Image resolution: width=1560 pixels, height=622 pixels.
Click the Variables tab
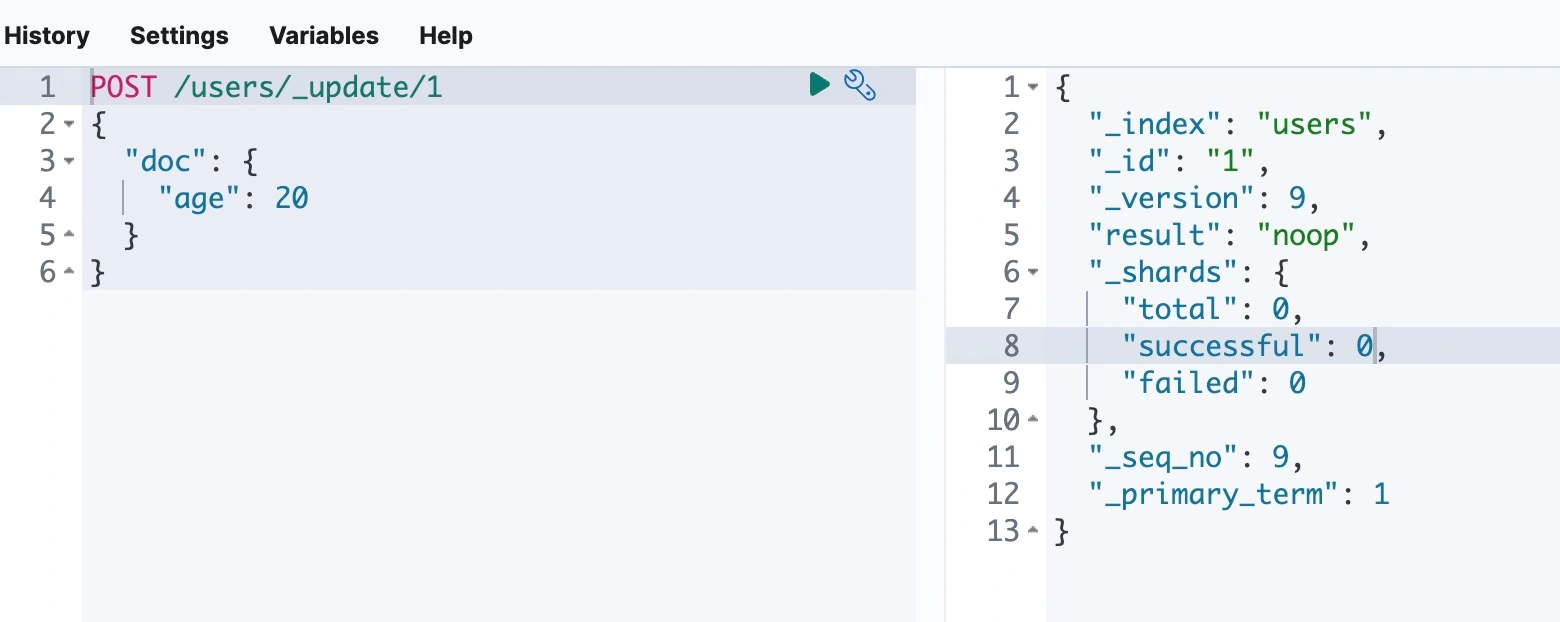point(324,36)
